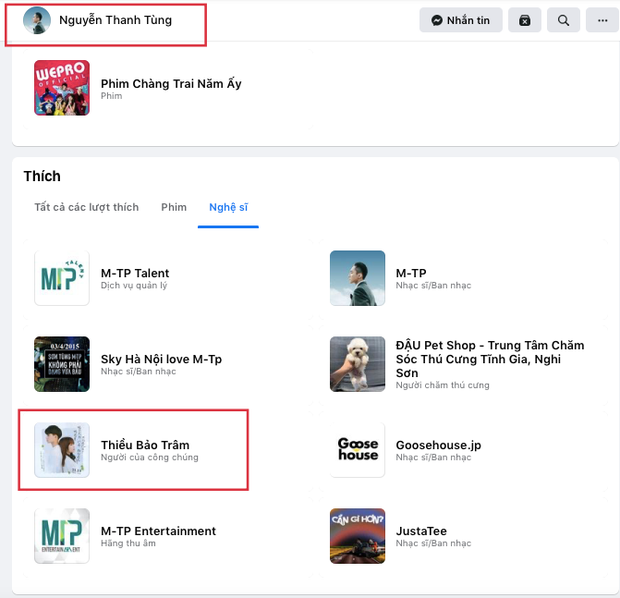Click the ĐẬU Pet Shop dog picture

[357, 364]
